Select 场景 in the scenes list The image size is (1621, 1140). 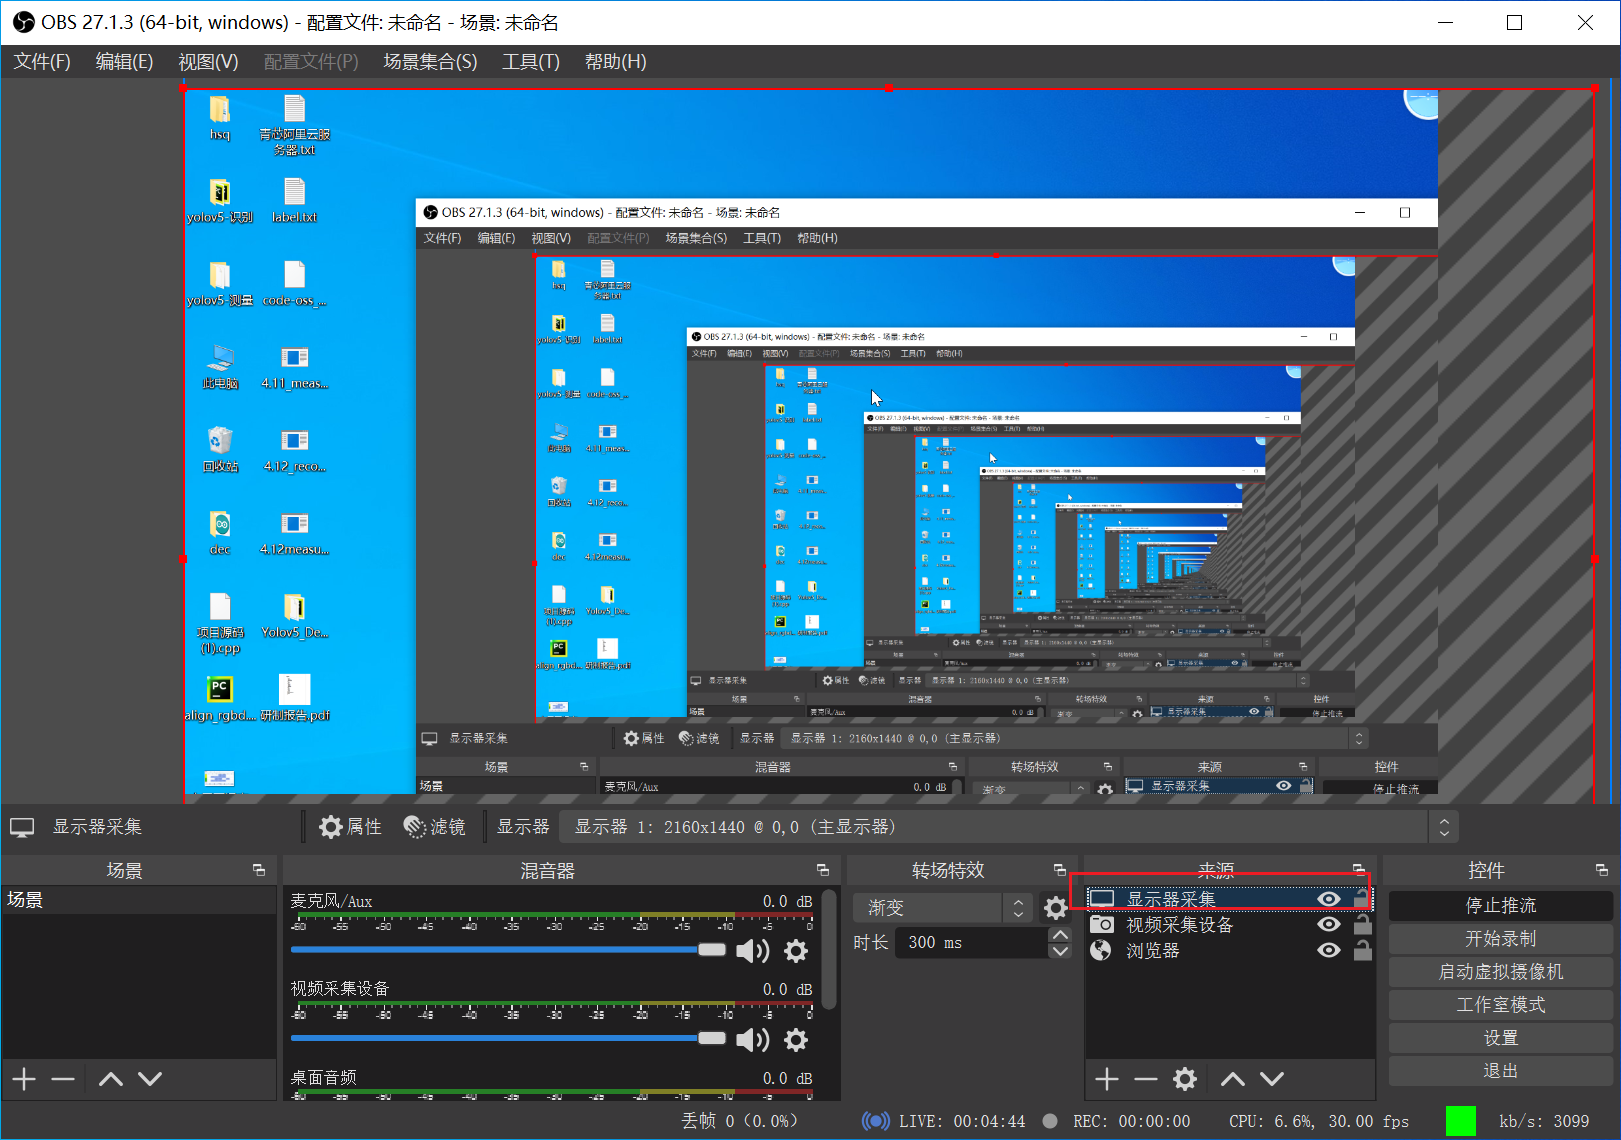pyautogui.click(x=138, y=900)
